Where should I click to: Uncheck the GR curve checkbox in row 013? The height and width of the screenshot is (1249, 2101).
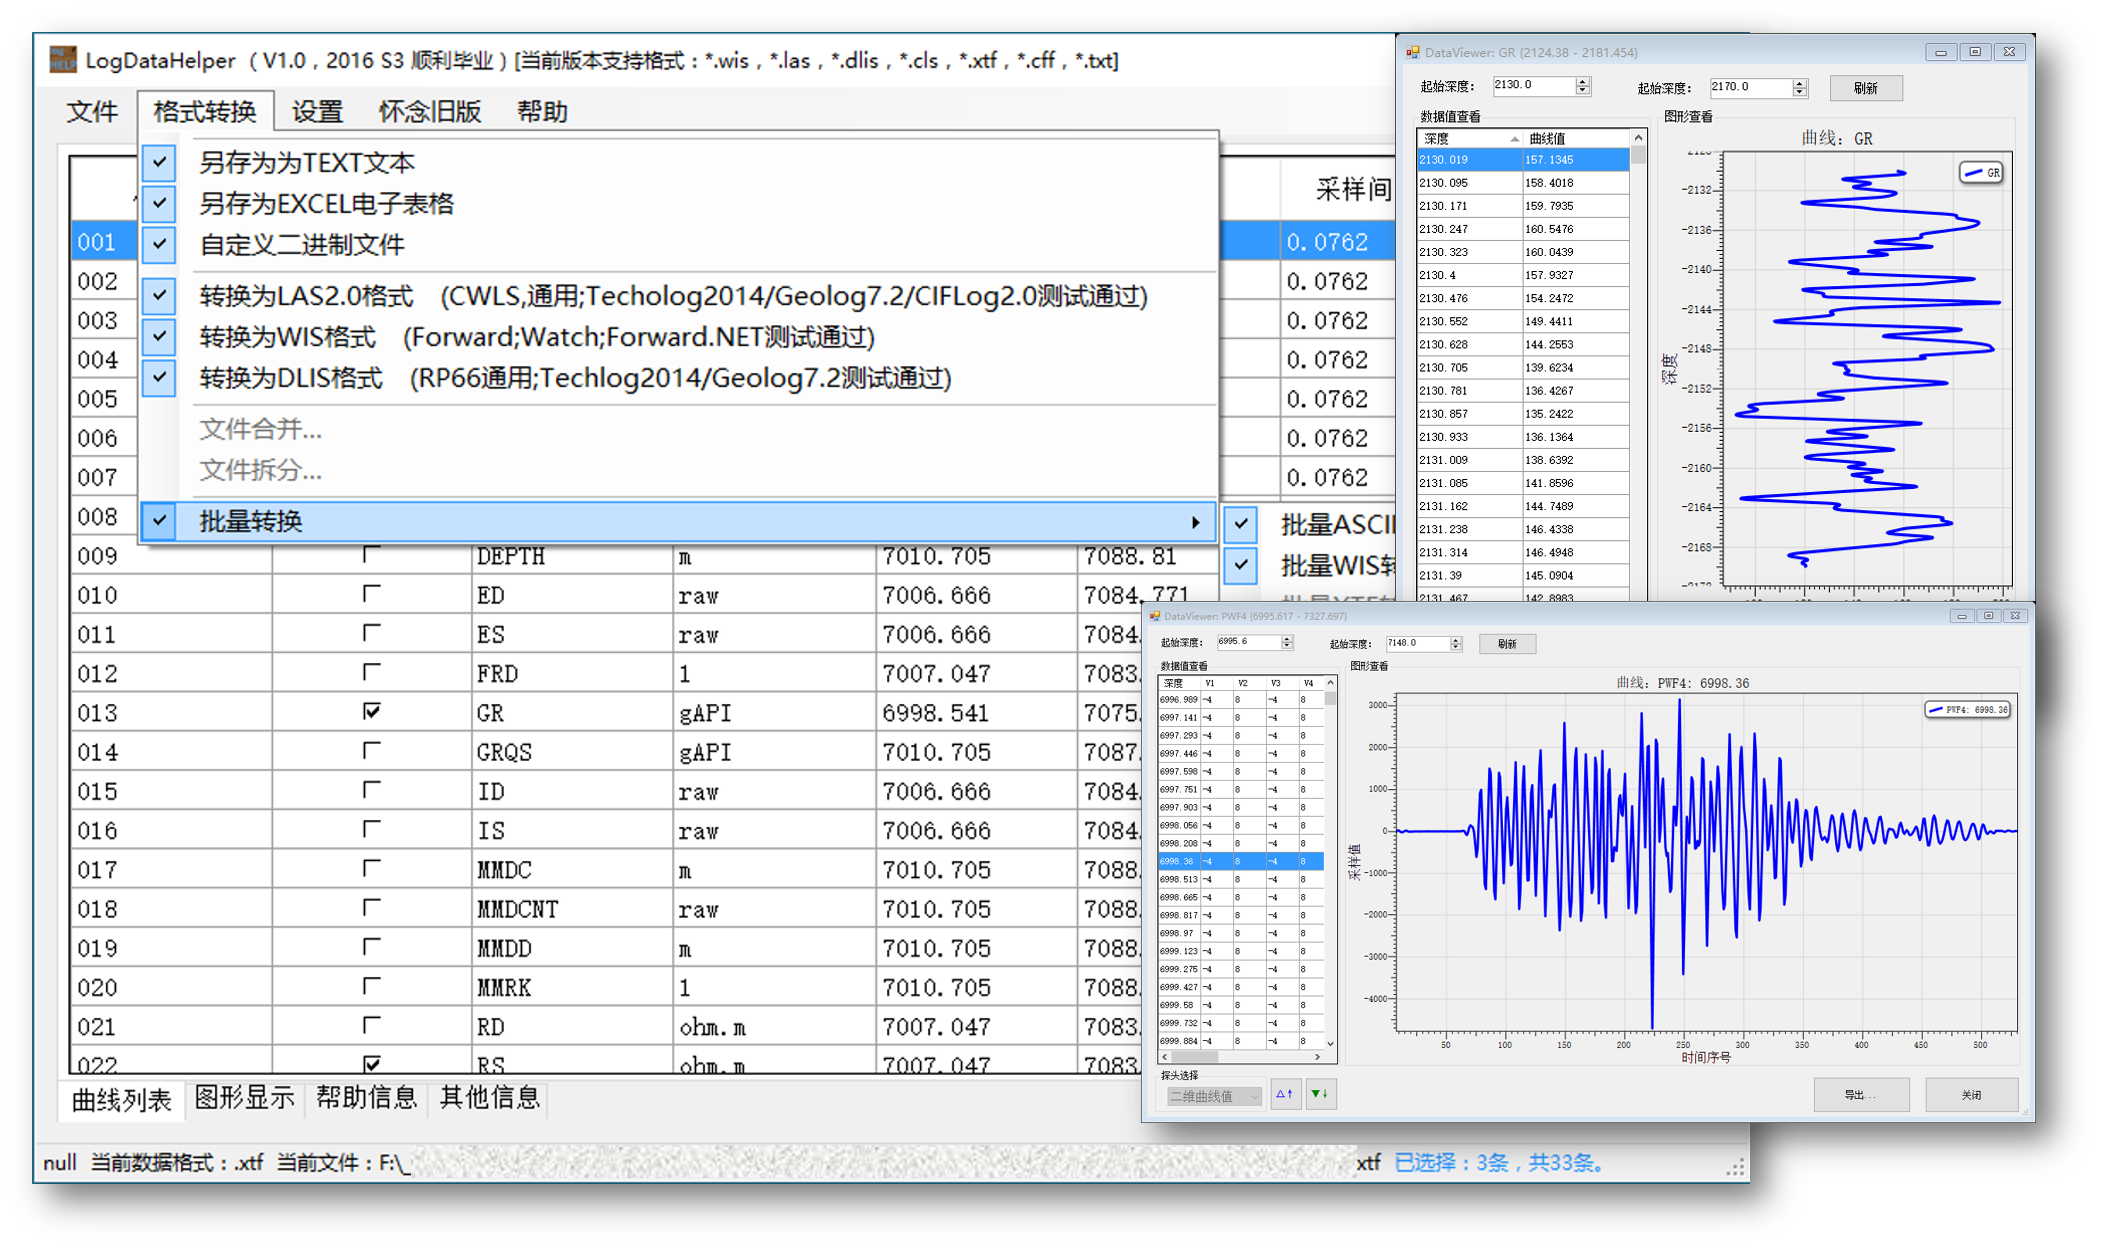(x=372, y=711)
